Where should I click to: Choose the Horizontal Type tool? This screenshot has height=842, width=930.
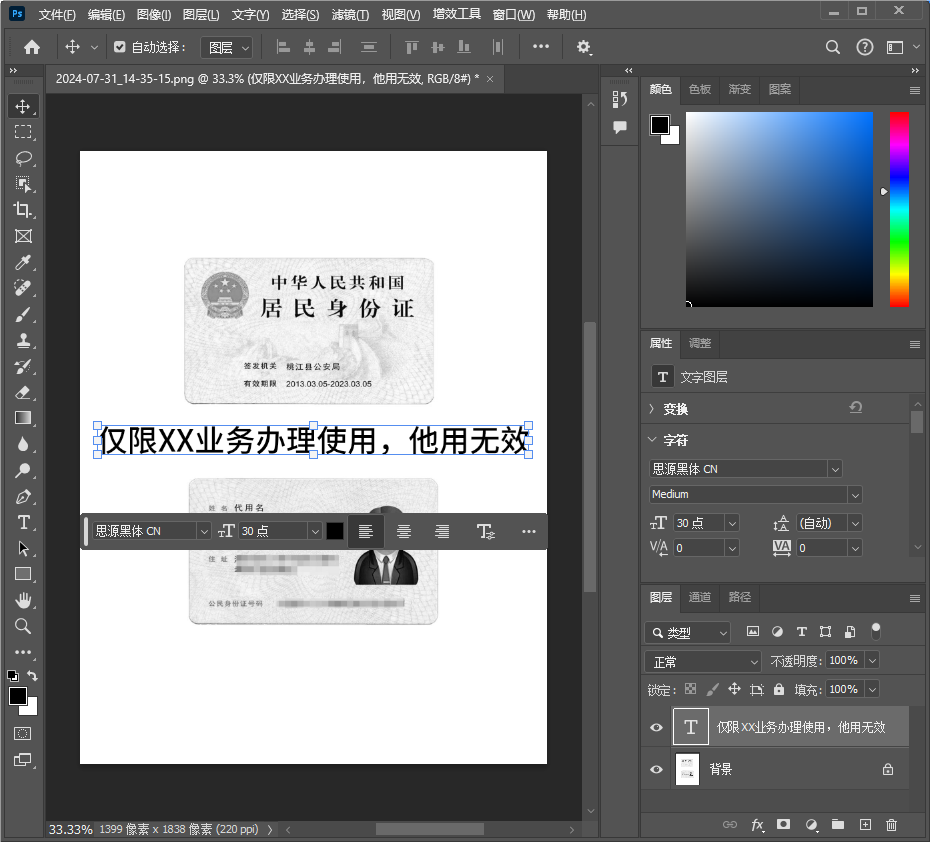[x=22, y=522]
